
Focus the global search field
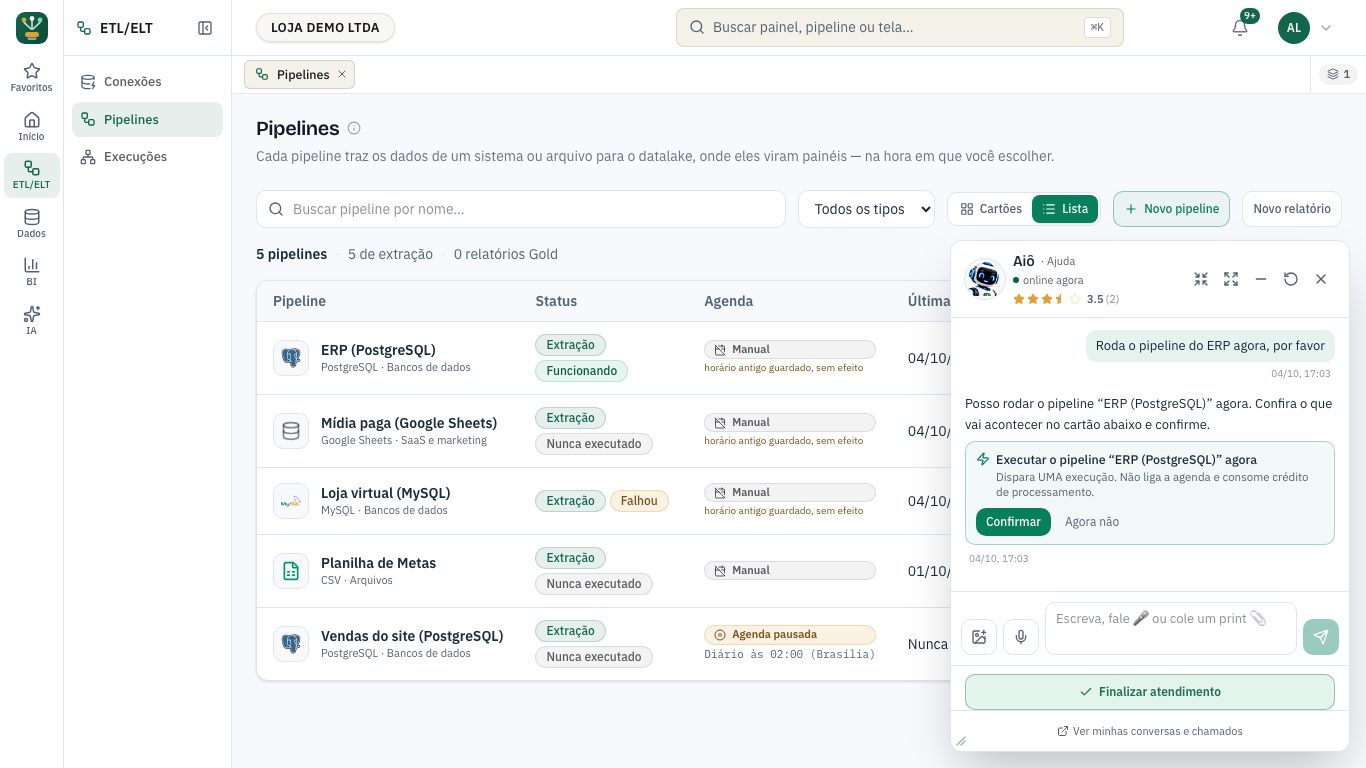tap(900, 28)
